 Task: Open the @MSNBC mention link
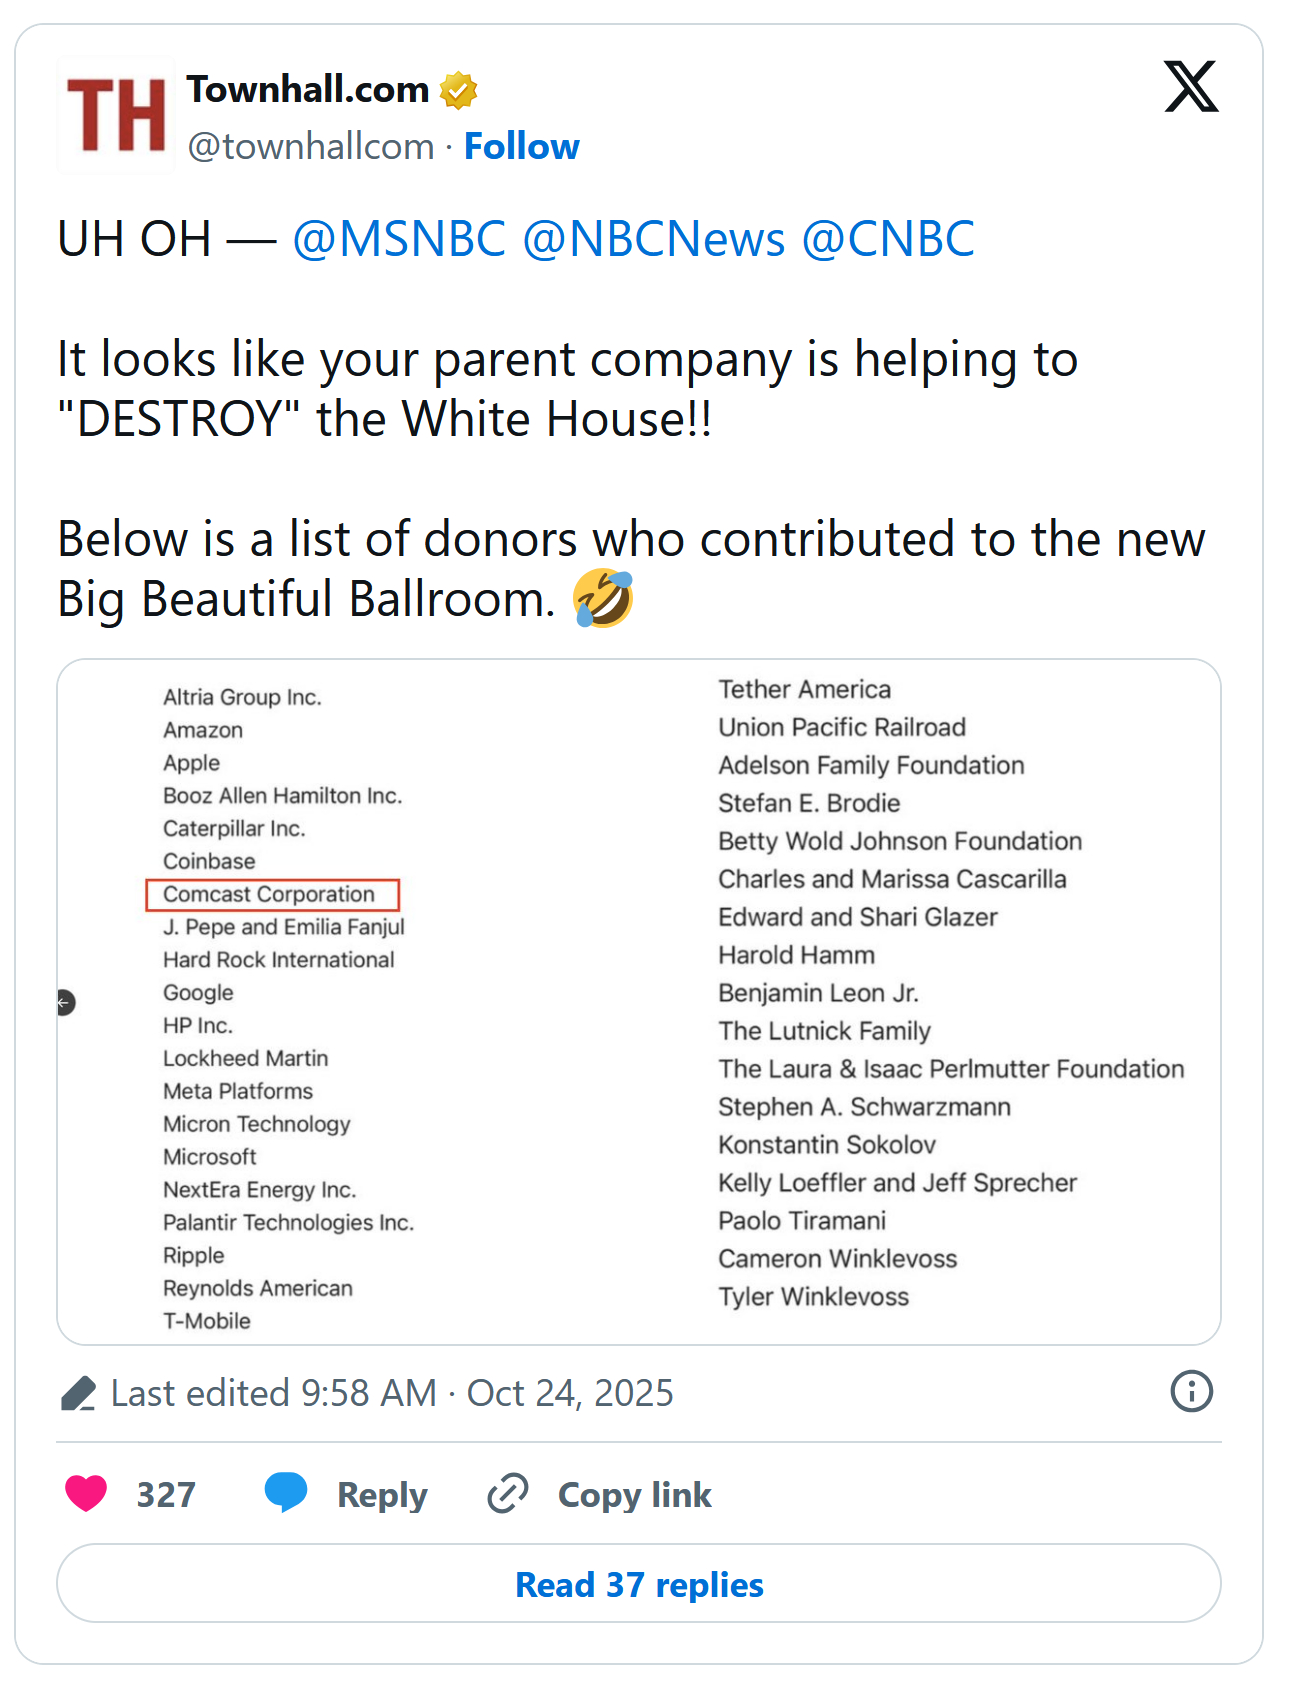tap(398, 240)
